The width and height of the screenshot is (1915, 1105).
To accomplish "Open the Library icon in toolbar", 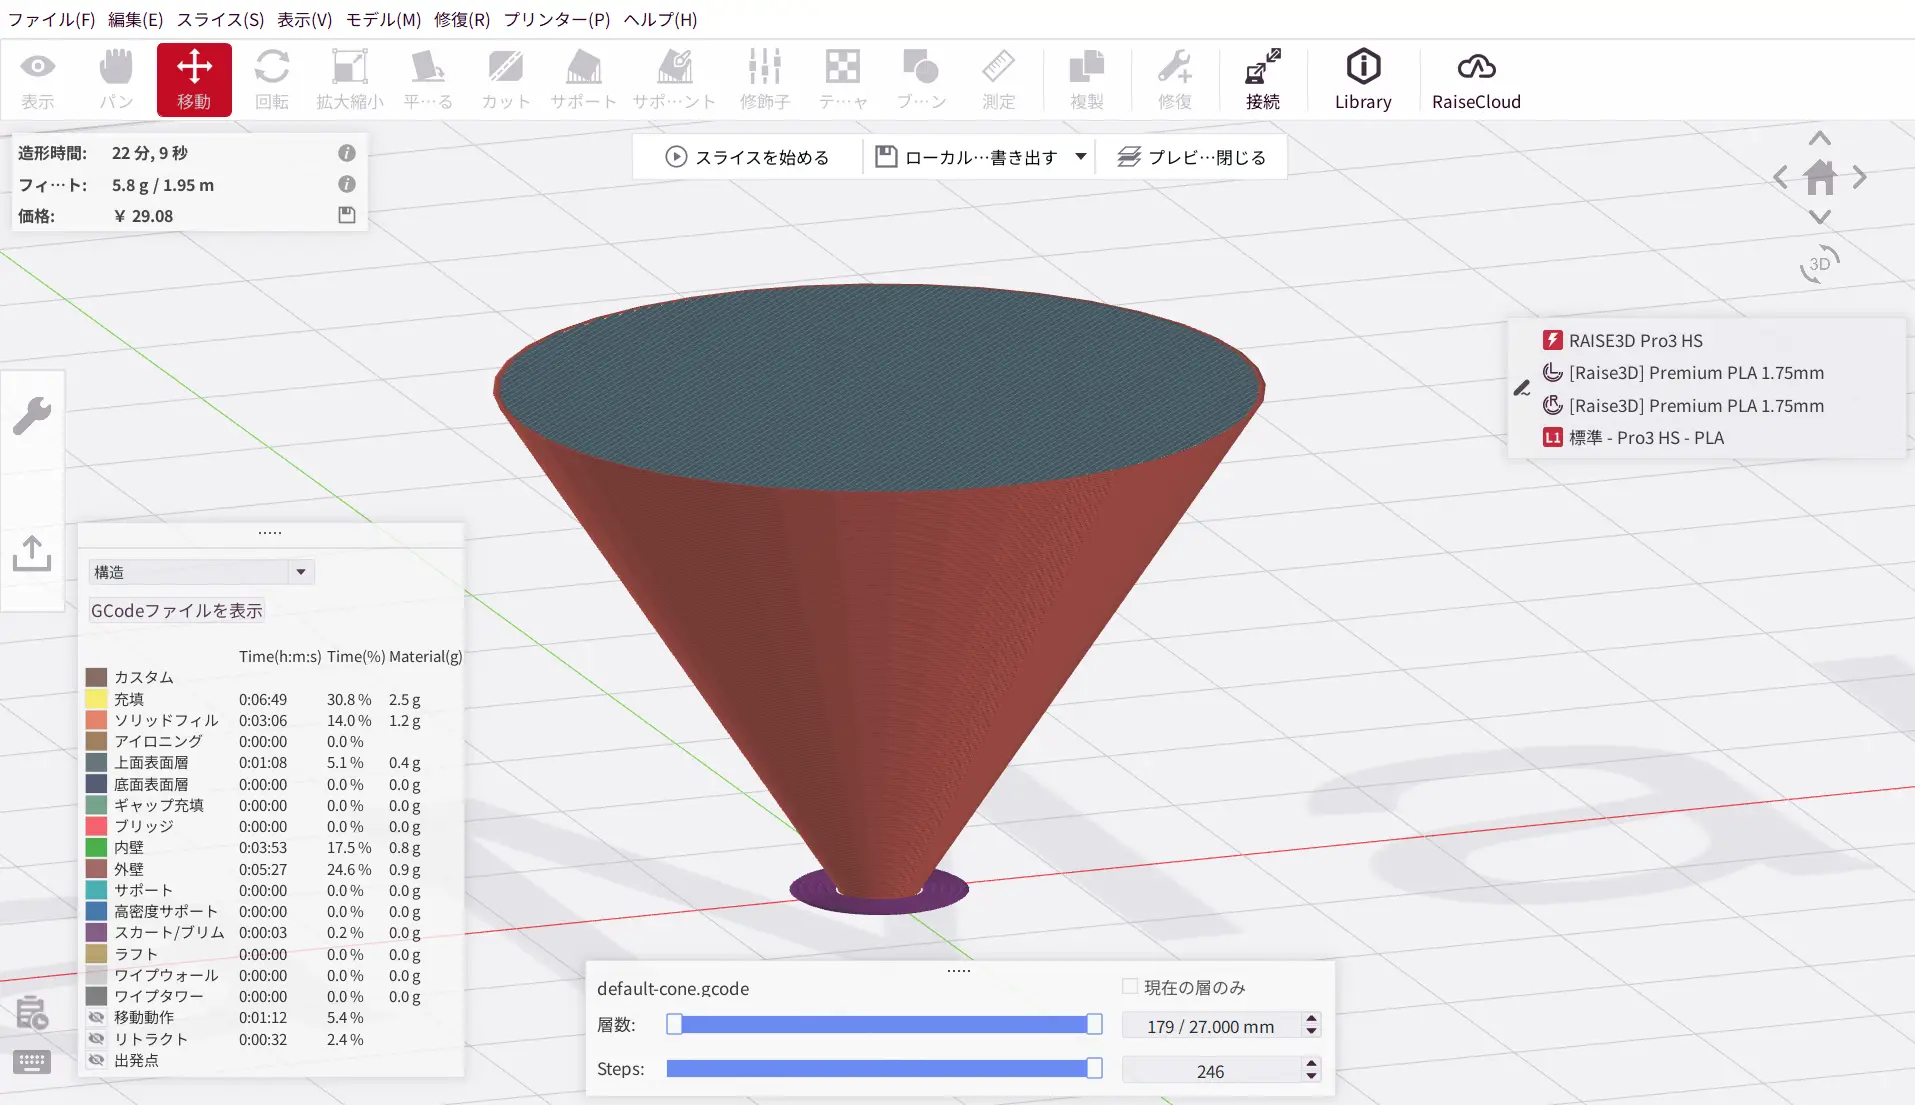I will click(x=1362, y=79).
